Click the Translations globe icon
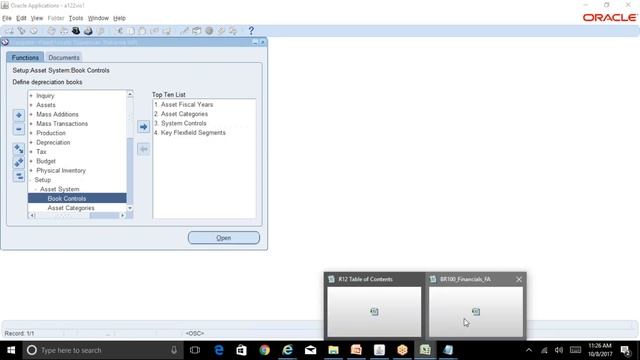Screen dimensions: 640x360 (x=209, y=31)
